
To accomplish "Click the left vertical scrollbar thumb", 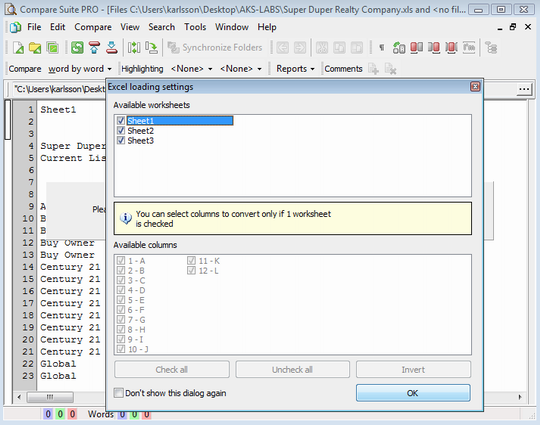I will pyautogui.click(x=8, y=119).
